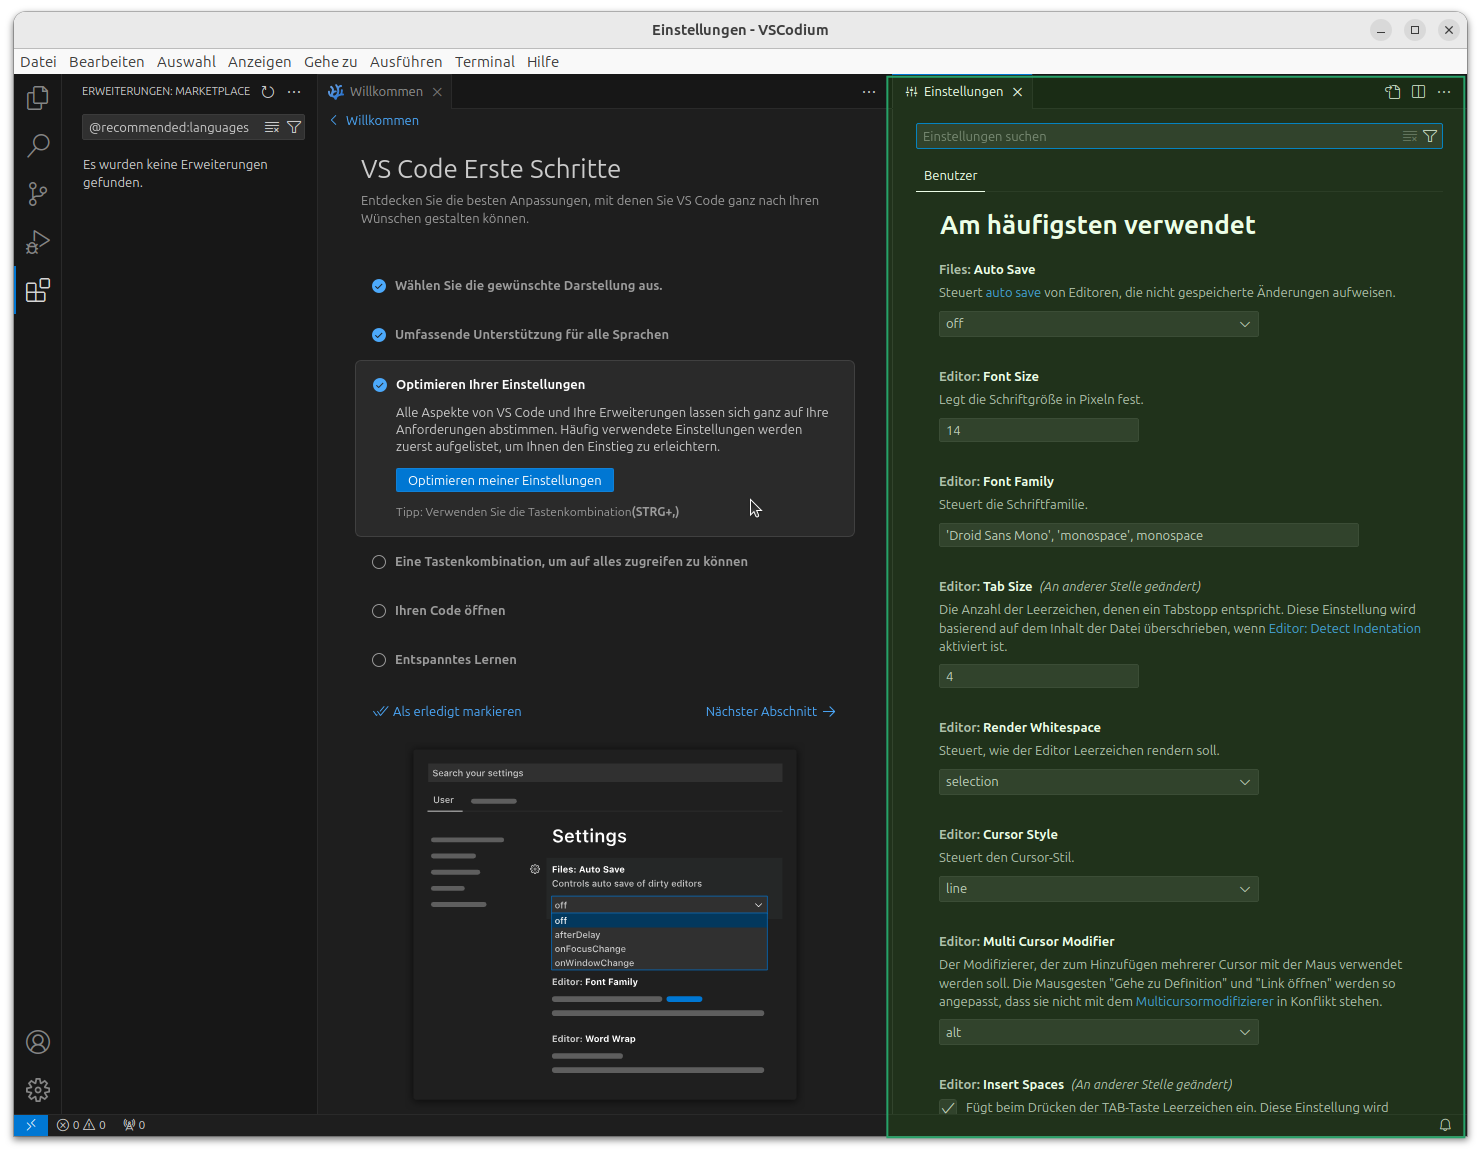This screenshot has height=1153, width=1481.
Task: Toggle the Insert Spaces checkbox
Action: (948, 1107)
